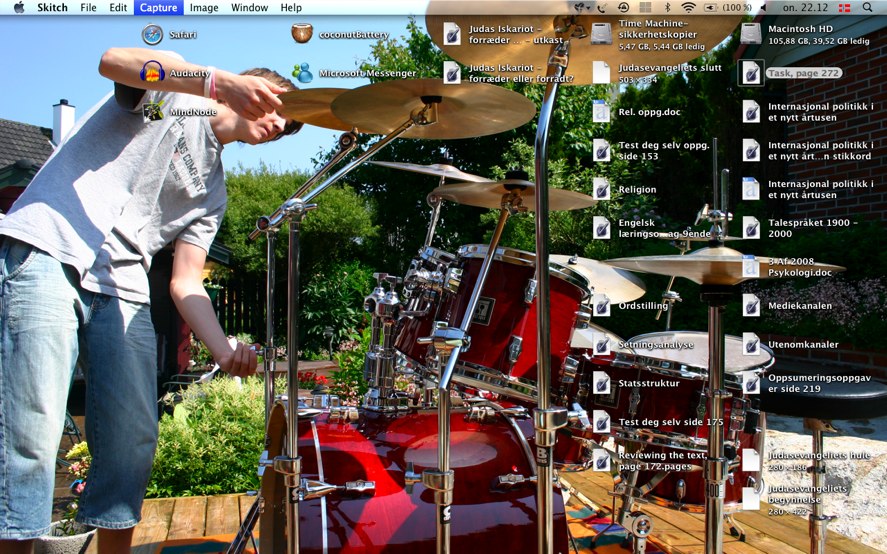The image size is (887, 554).
Task: Click the phone modem status icon
Action: [x=602, y=7]
